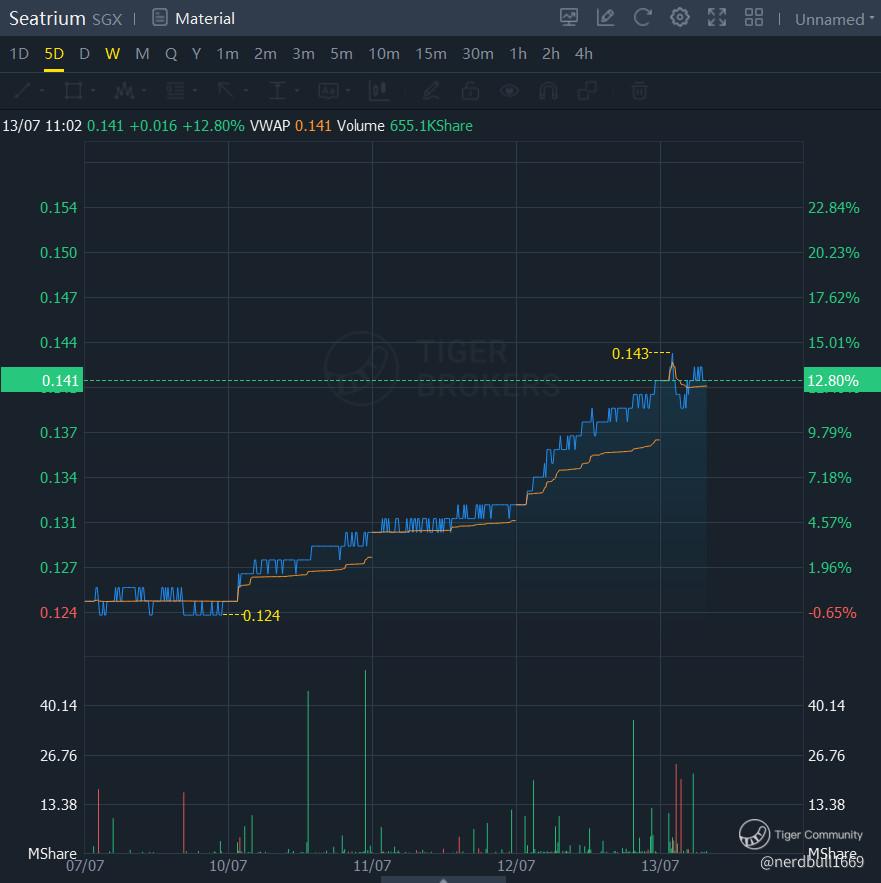Select the arrow drawing tool

(x=226, y=90)
